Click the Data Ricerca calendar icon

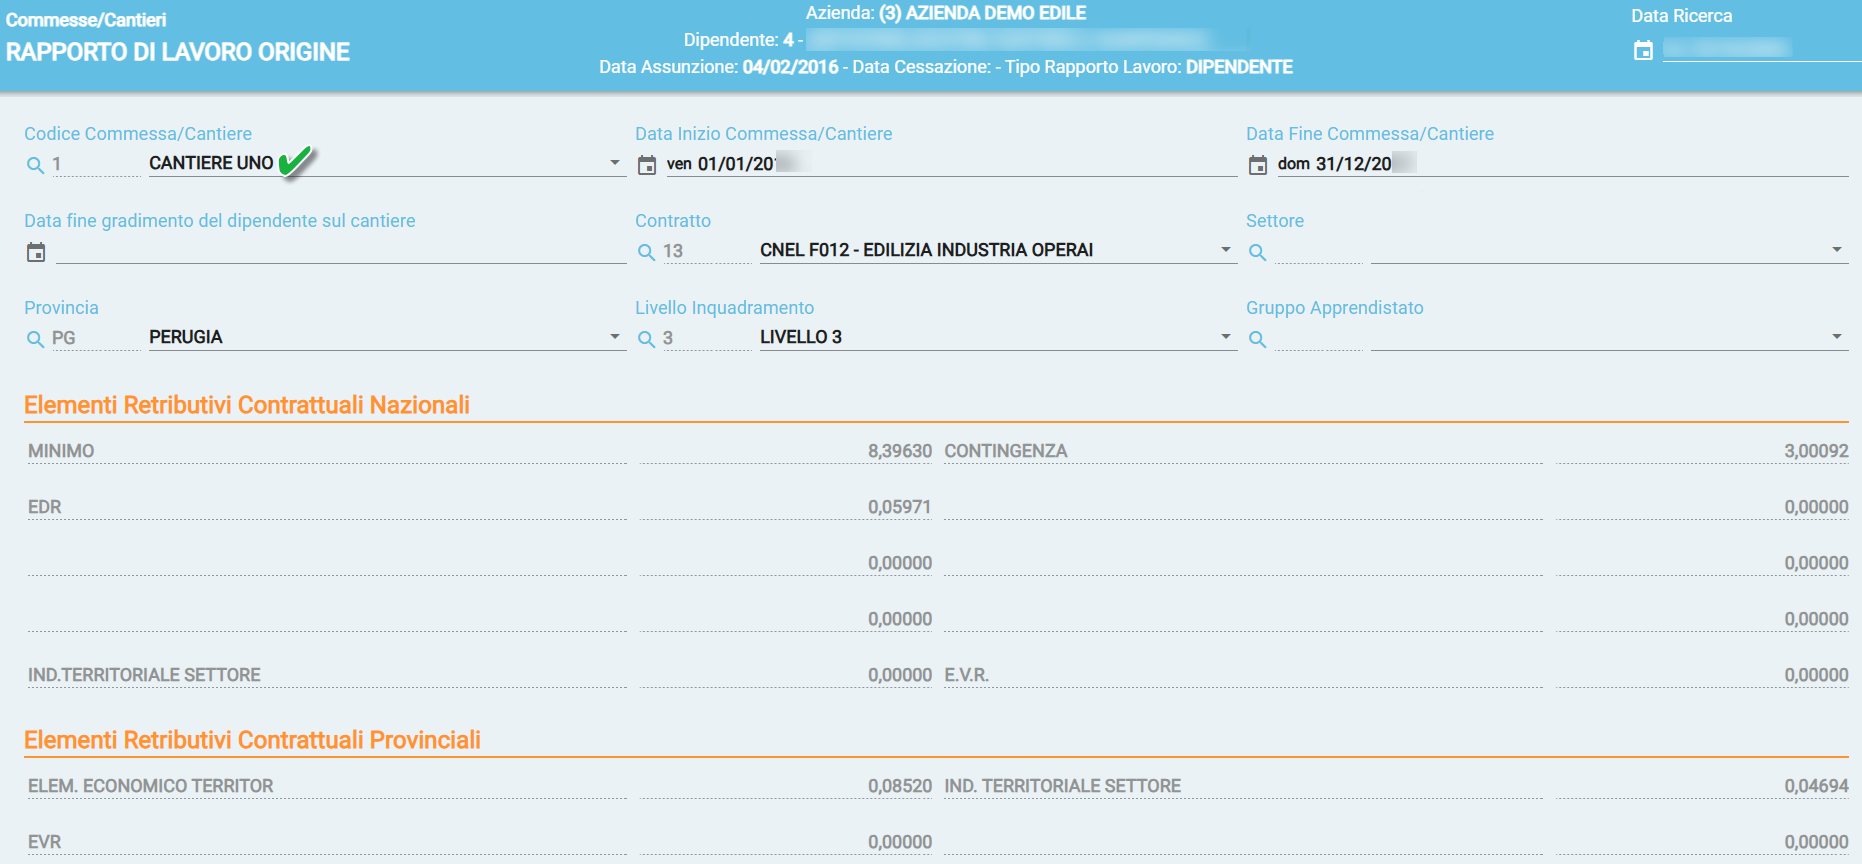(x=1643, y=50)
